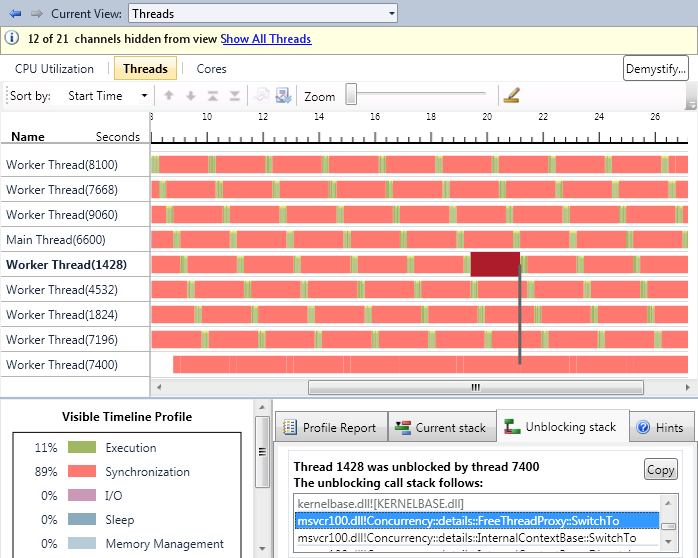The image size is (698, 558).
Task: Click legend panel scroll up arrow
Action: coord(262,407)
